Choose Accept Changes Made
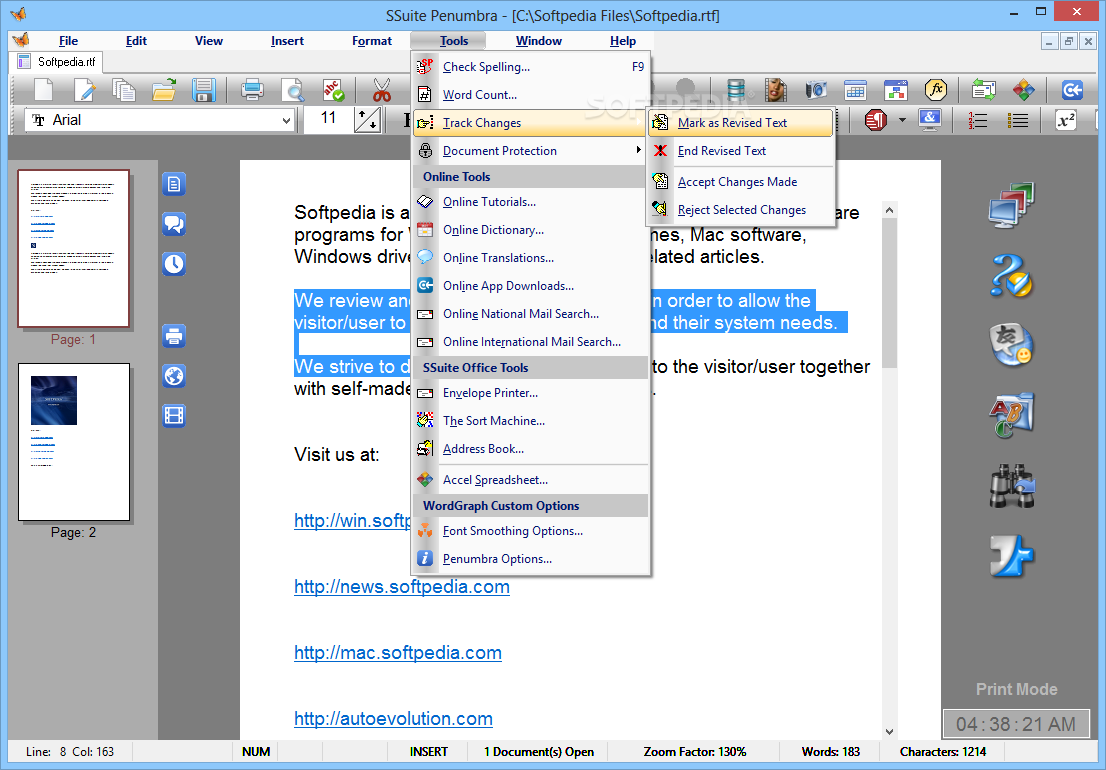 [741, 182]
